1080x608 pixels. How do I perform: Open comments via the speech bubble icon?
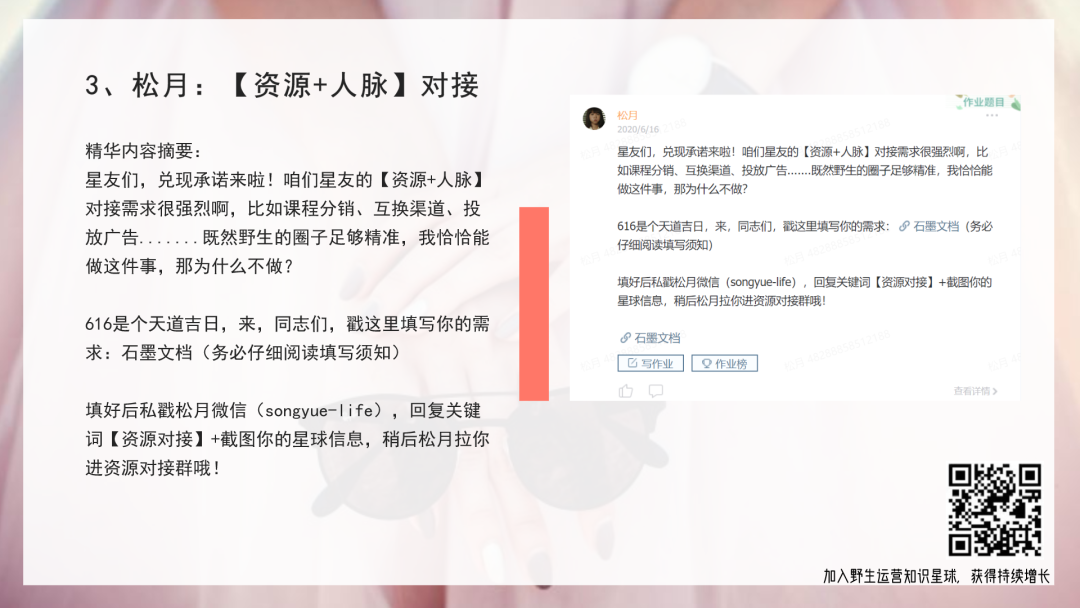[656, 391]
